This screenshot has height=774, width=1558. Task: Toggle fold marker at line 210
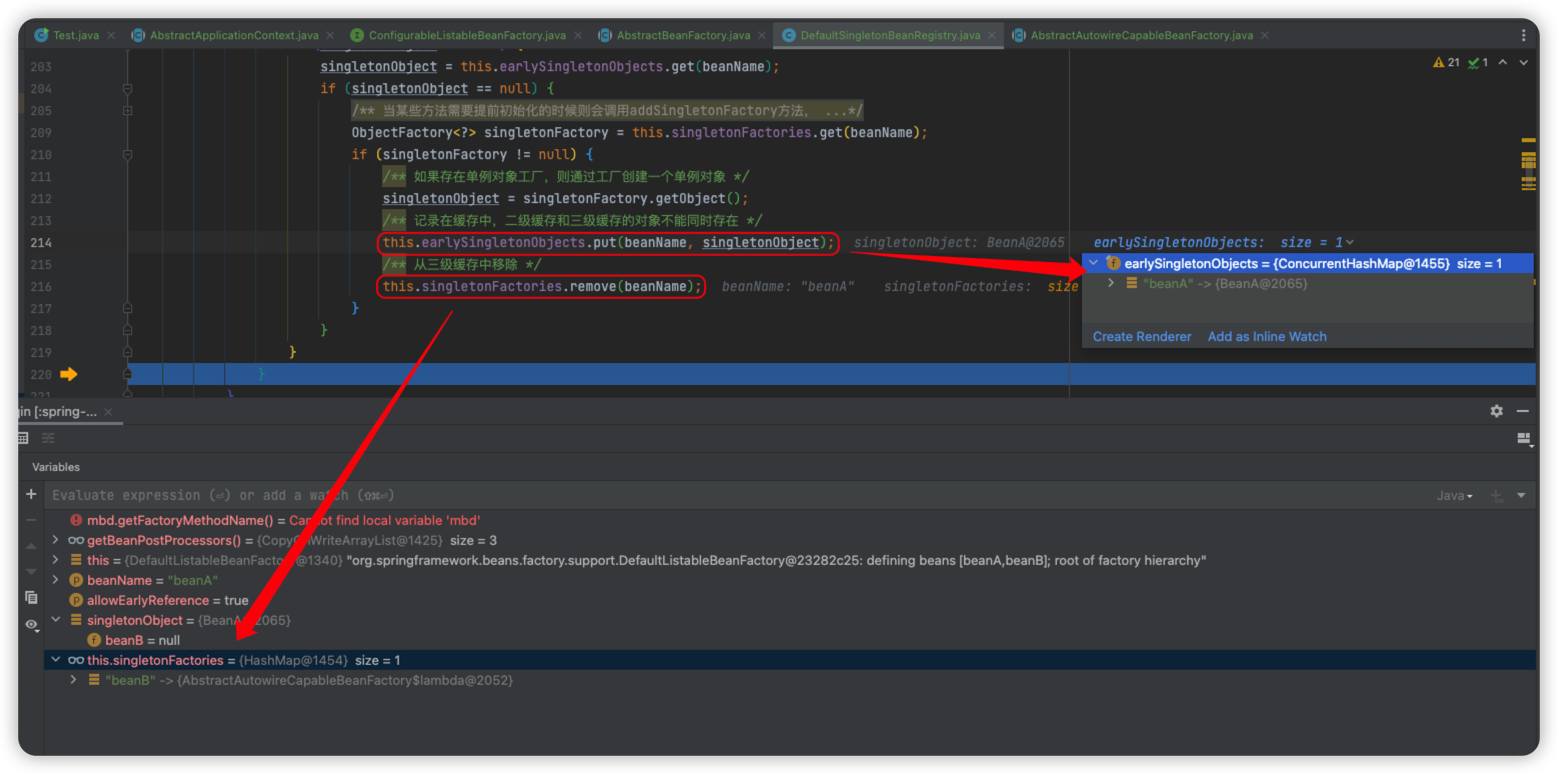pyautogui.click(x=127, y=155)
